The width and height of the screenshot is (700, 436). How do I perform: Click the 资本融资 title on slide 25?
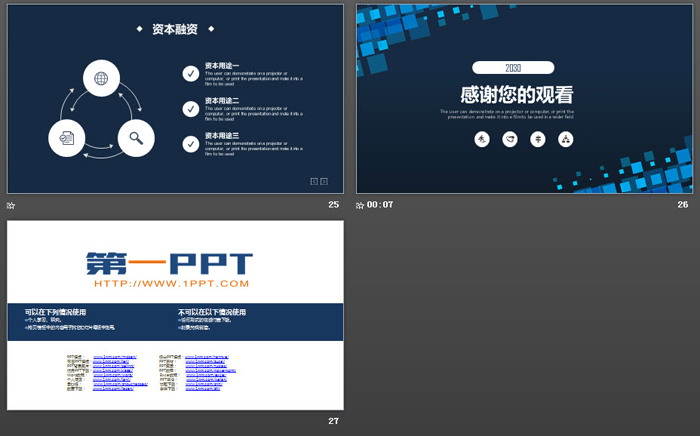click(175, 29)
